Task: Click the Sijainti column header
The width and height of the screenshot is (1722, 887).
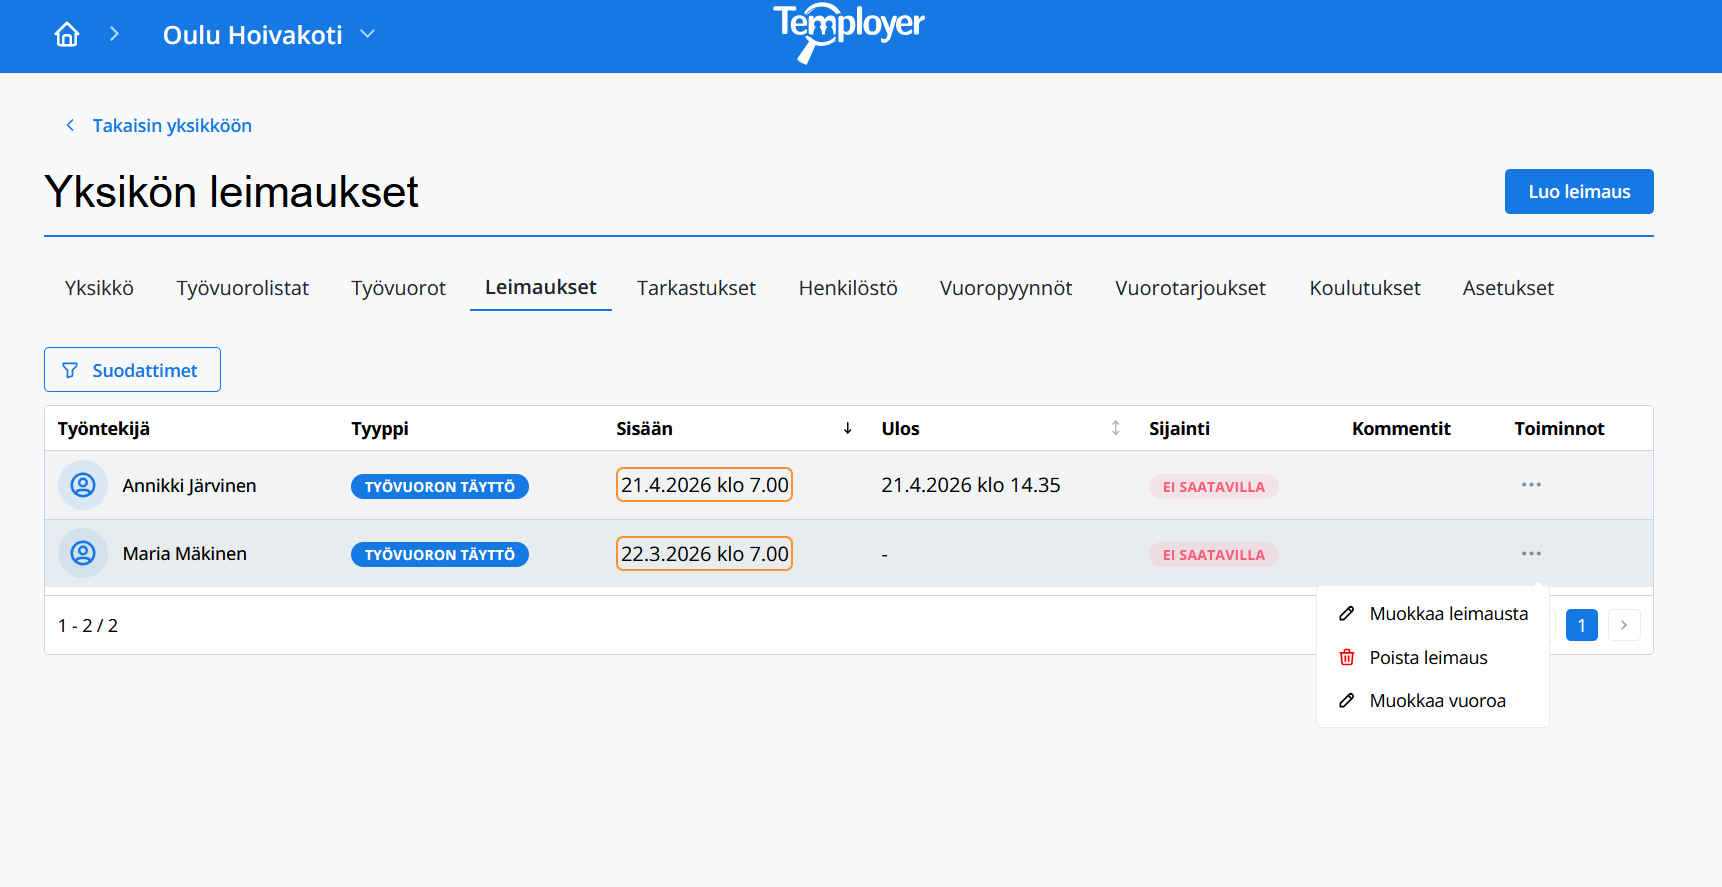Action: 1179,429
